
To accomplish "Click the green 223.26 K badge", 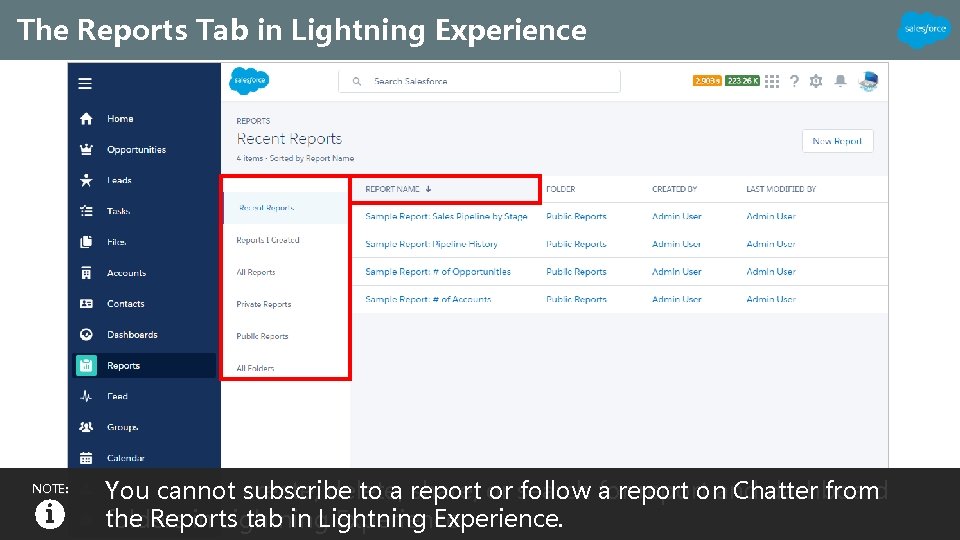I will [x=743, y=81].
